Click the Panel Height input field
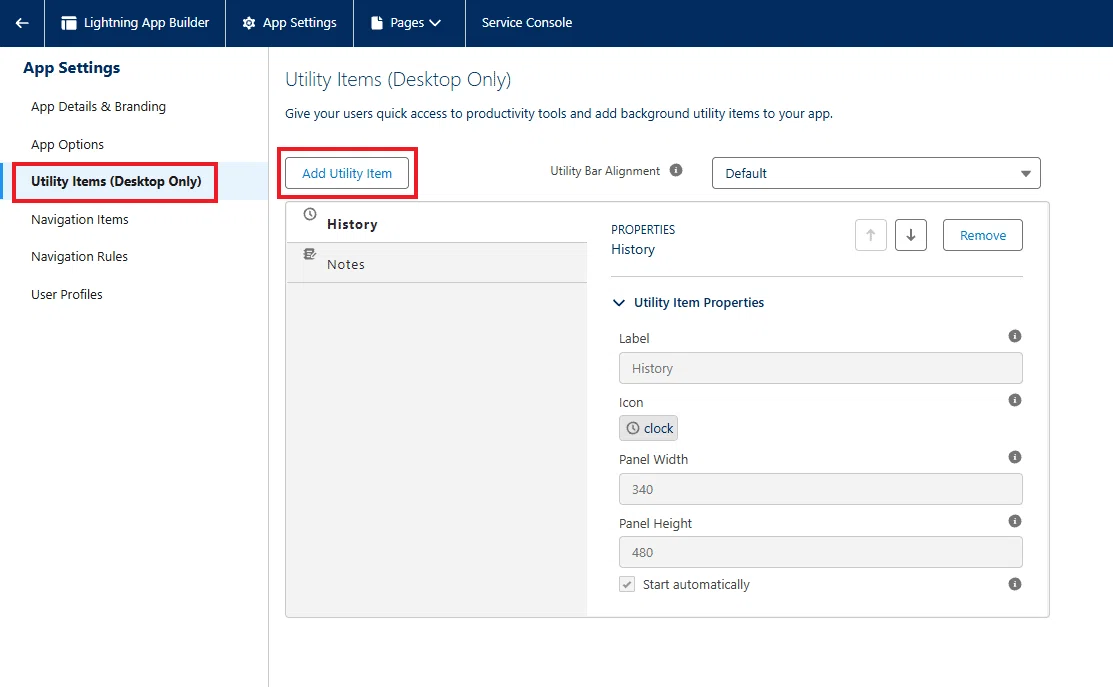Screen dimensions: 1113x687 [x=821, y=552]
